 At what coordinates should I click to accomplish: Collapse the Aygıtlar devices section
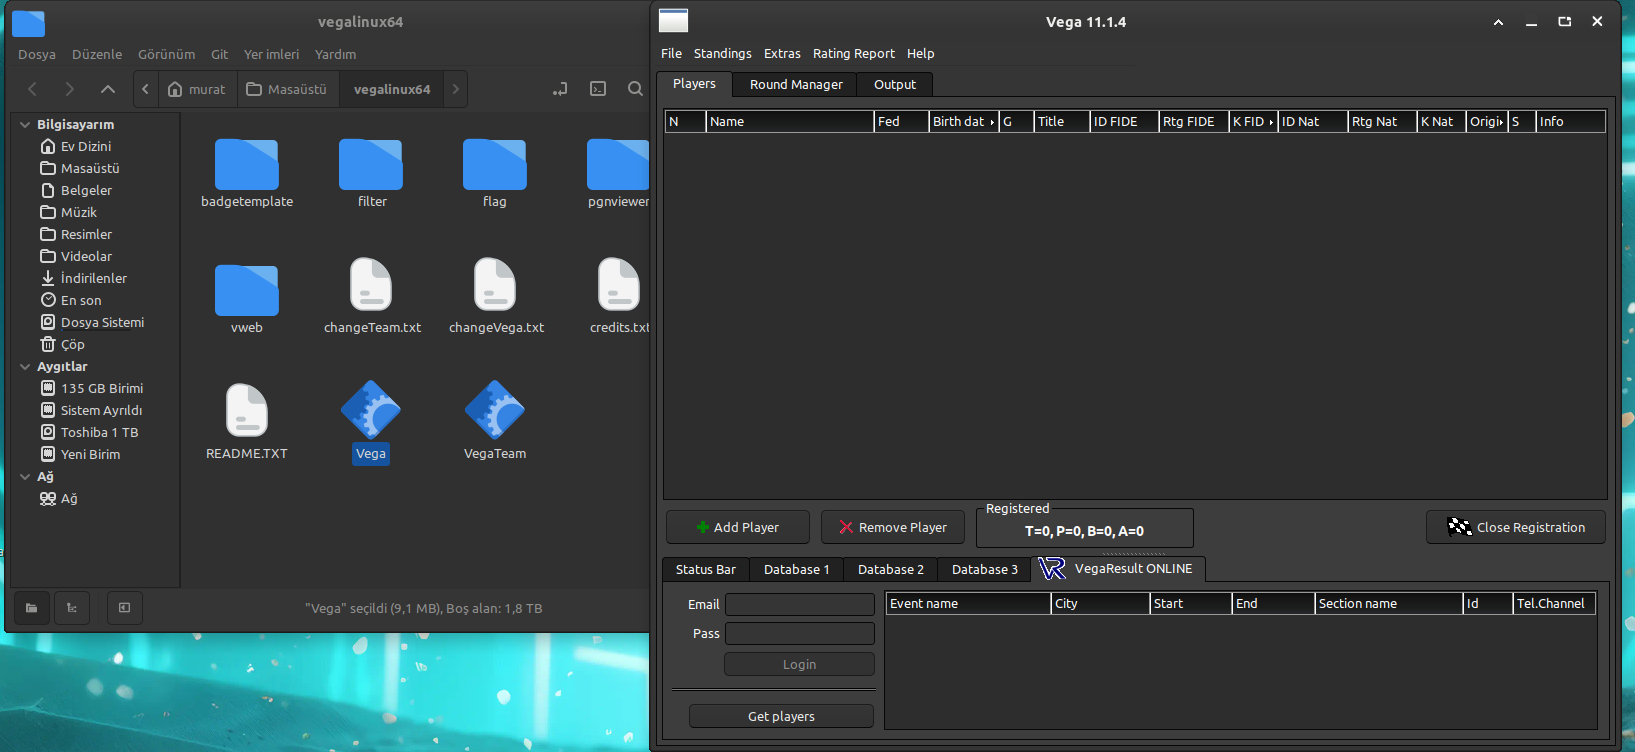(25, 367)
